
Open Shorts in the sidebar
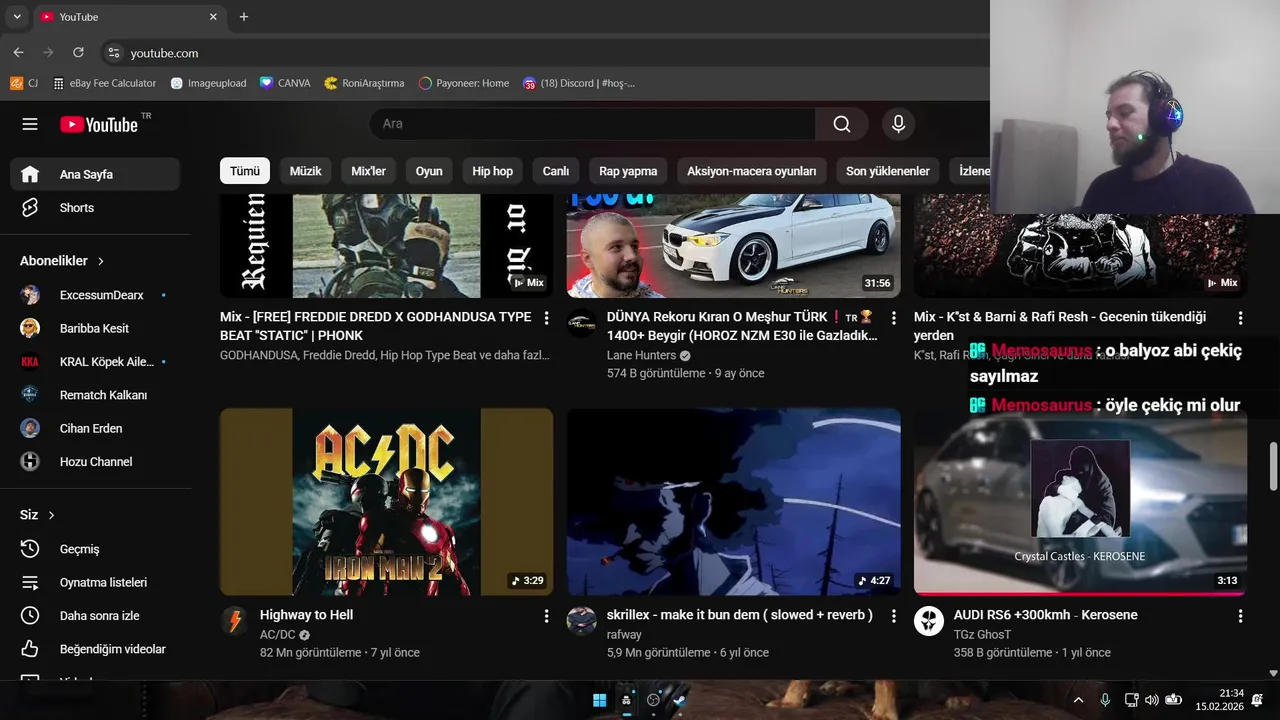coord(95,208)
